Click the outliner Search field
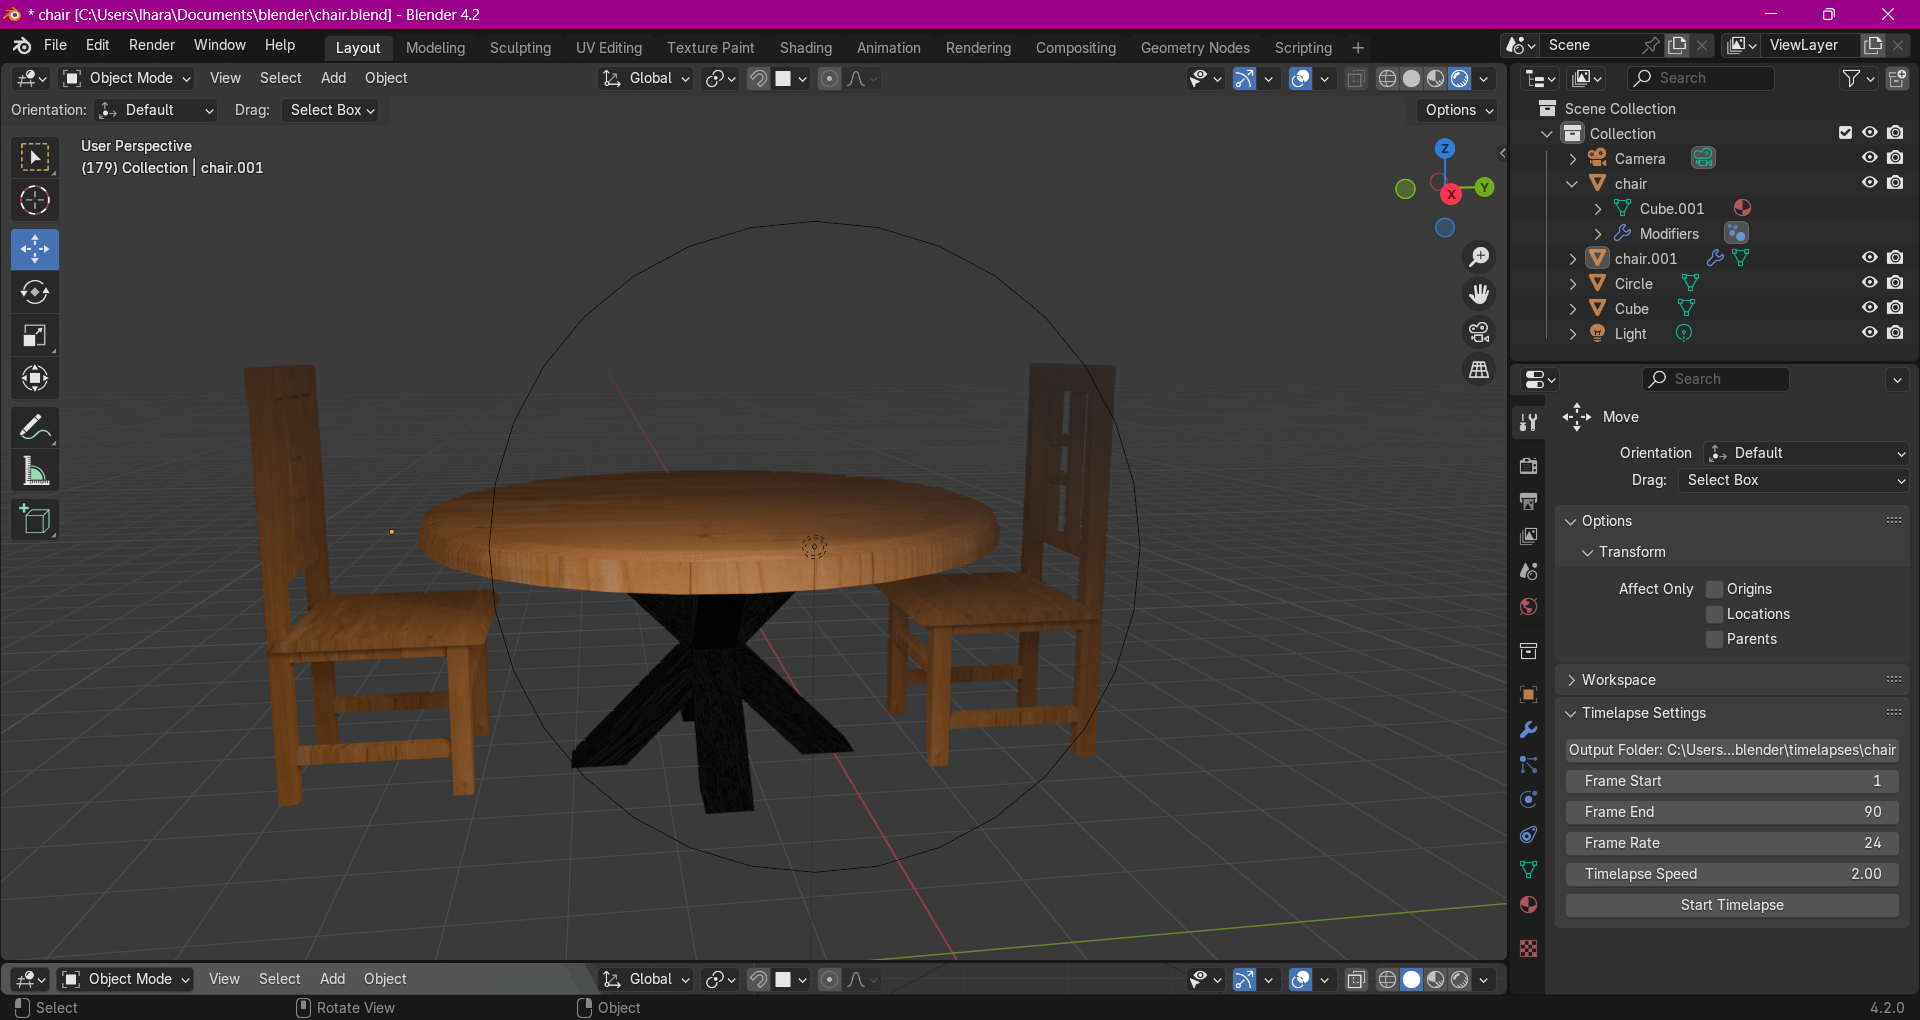This screenshot has width=1920, height=1020. coord(1700,78)
